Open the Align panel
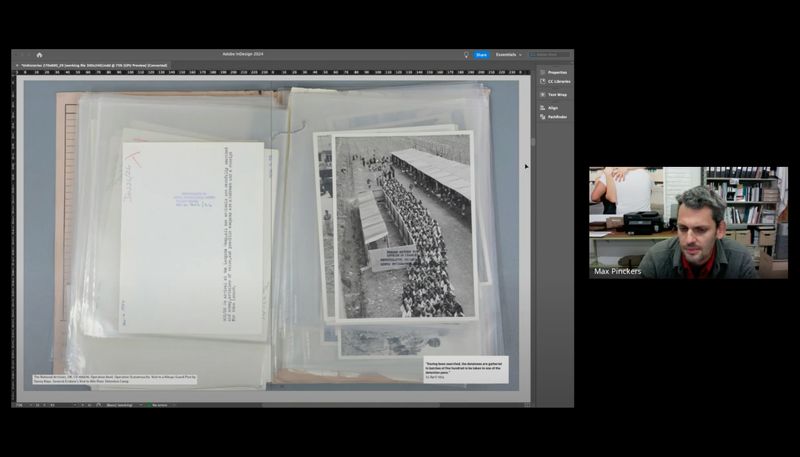This screenshot has width=800, height=457. click(549, 108)
